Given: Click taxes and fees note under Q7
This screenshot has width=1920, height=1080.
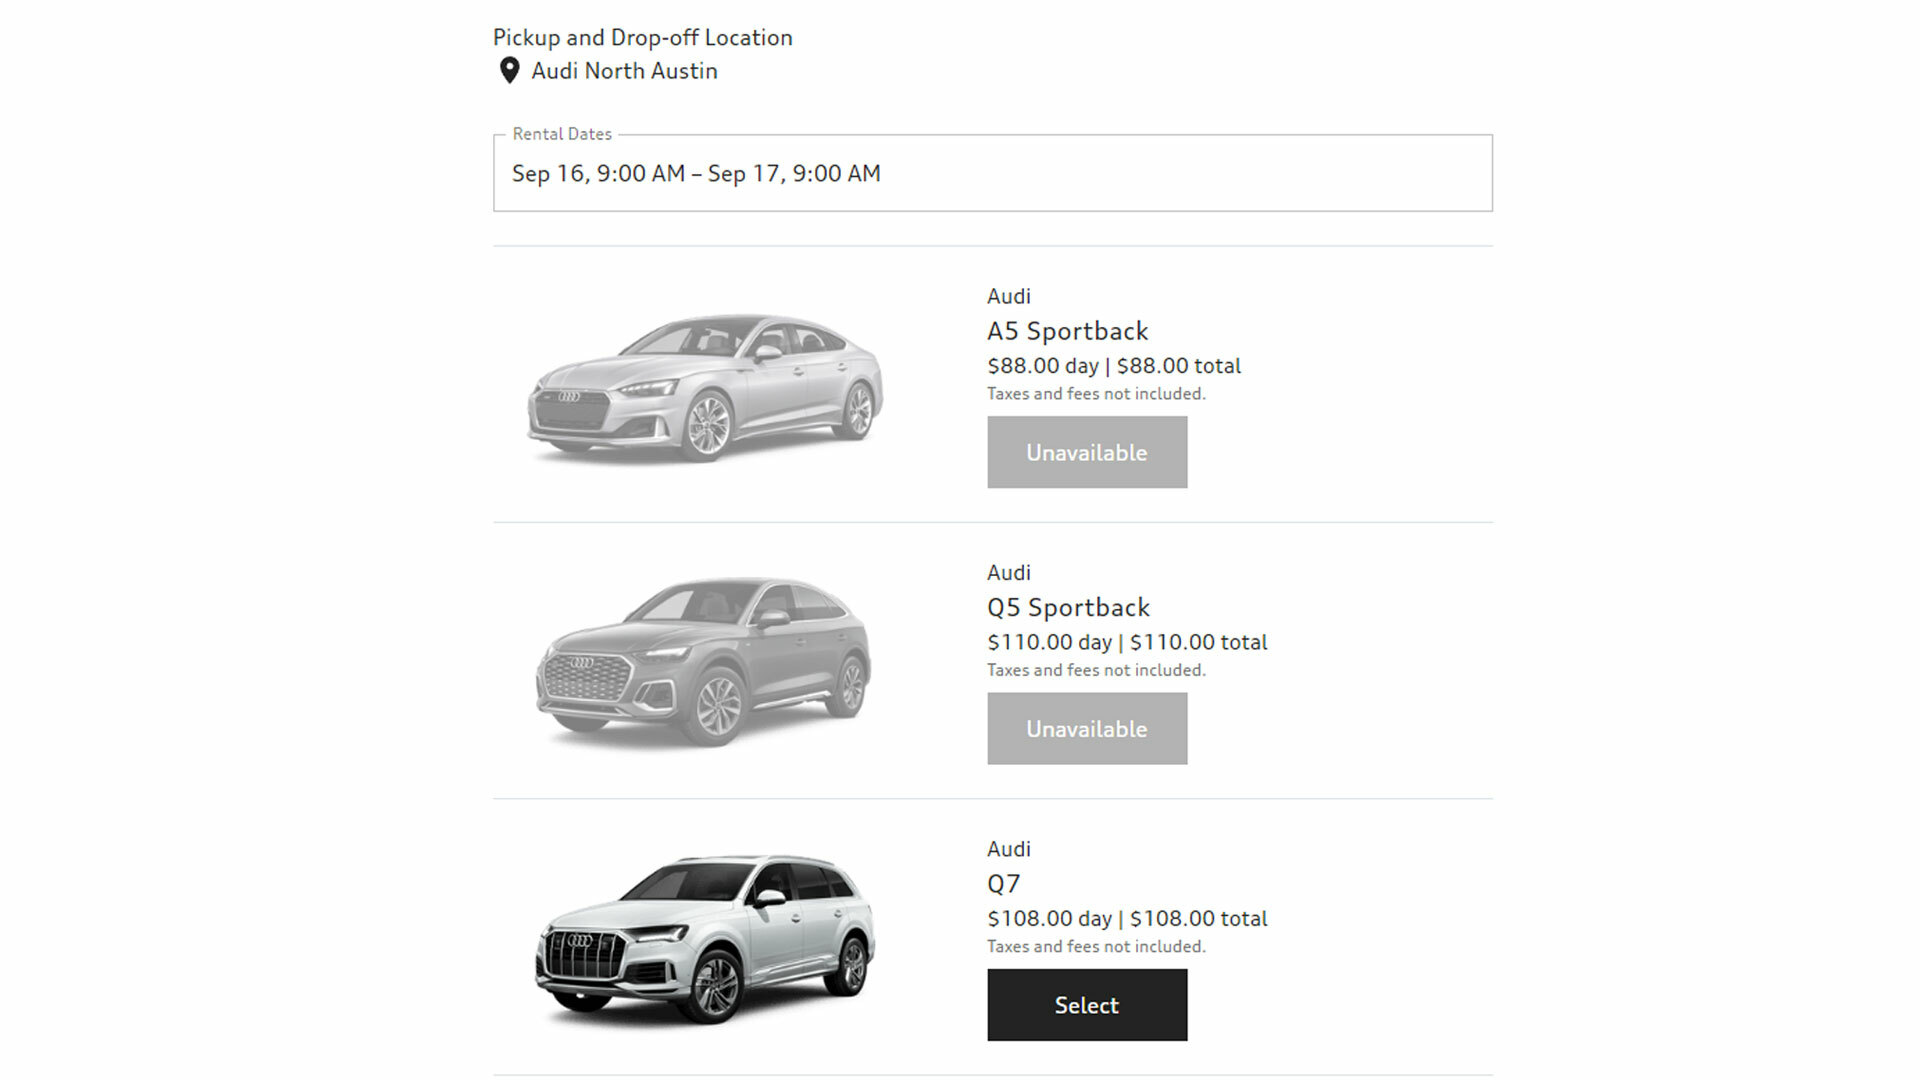Looking at the screenshot, I should (x=1096, y=946).
